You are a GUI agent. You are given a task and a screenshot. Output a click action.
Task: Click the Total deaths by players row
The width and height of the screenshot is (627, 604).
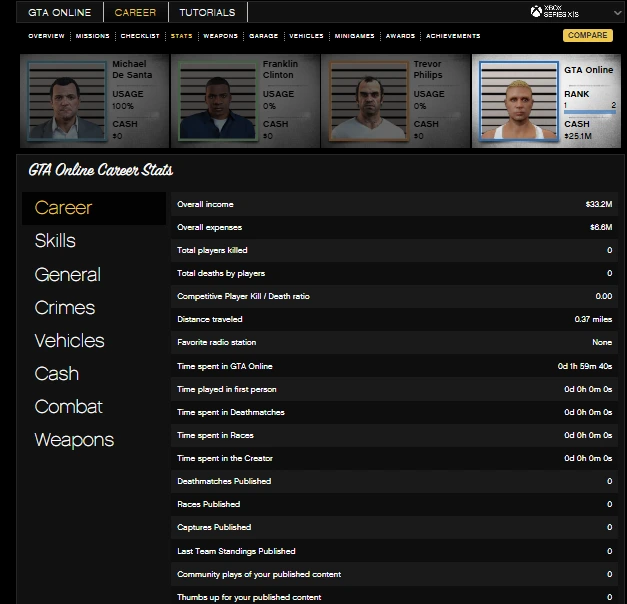394,273
